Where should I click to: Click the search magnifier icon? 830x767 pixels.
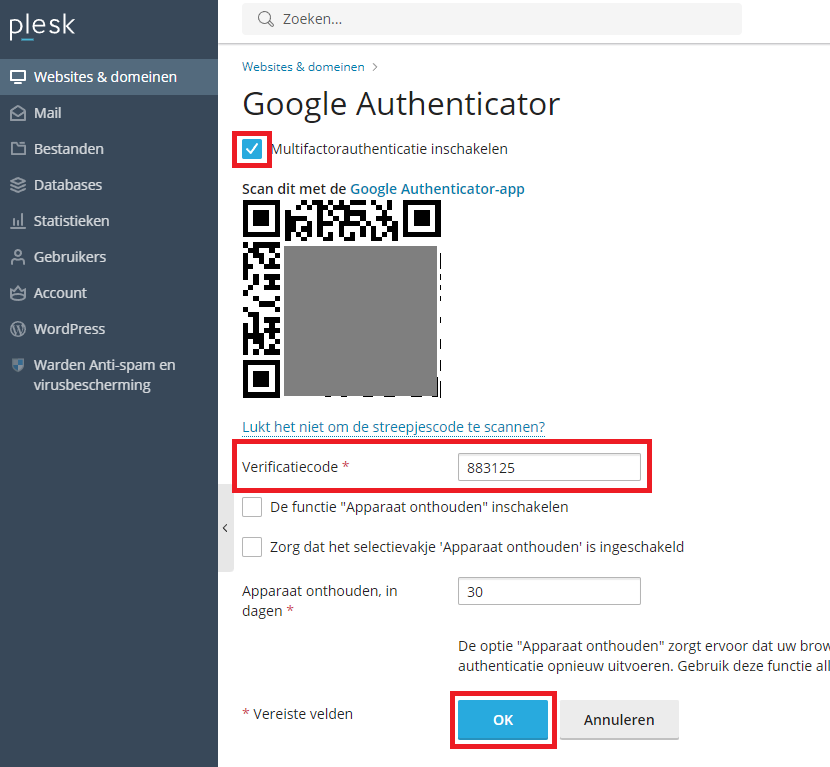pos(265,19)
